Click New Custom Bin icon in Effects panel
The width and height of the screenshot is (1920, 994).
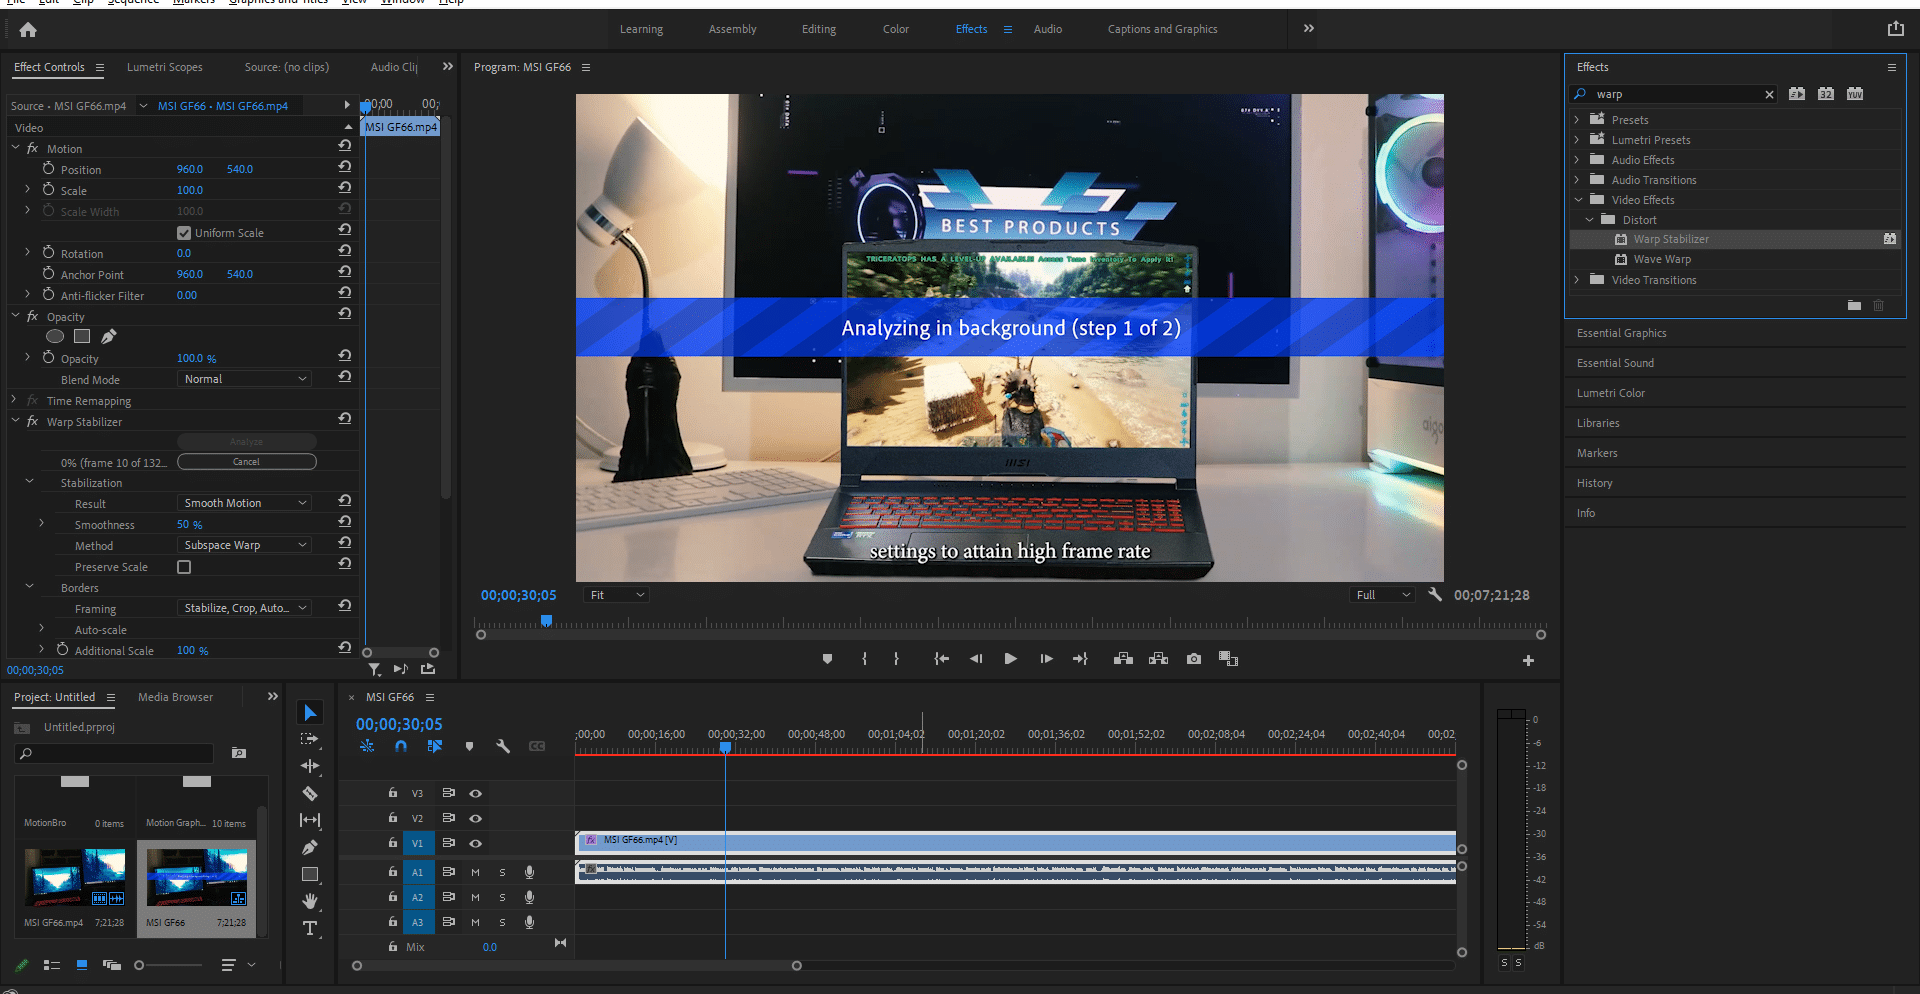pyautogui.click(x=1854, y=305)
